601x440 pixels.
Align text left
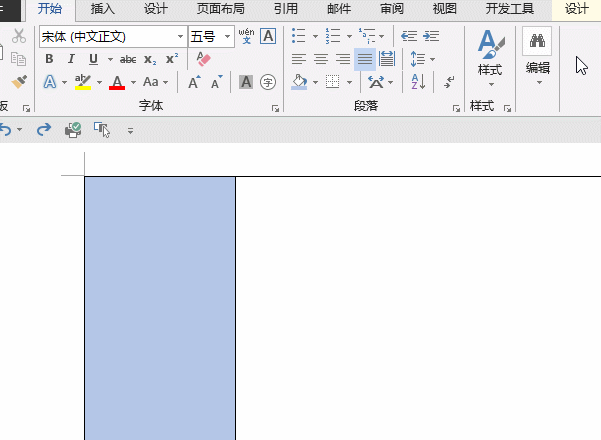tap(299, 59)
